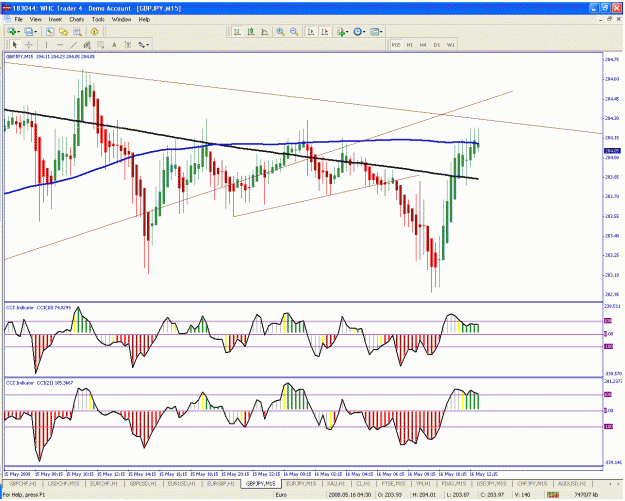
Task: Expand the Indicators dropdown arrow
Action: click(347, 32)
